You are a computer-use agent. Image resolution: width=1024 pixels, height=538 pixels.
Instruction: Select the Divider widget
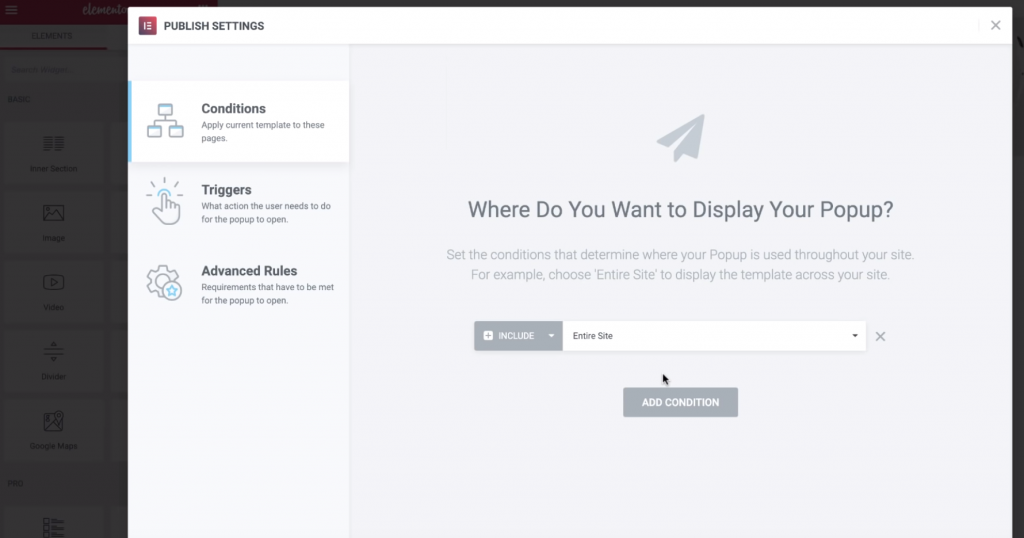(x=53, y=359)
